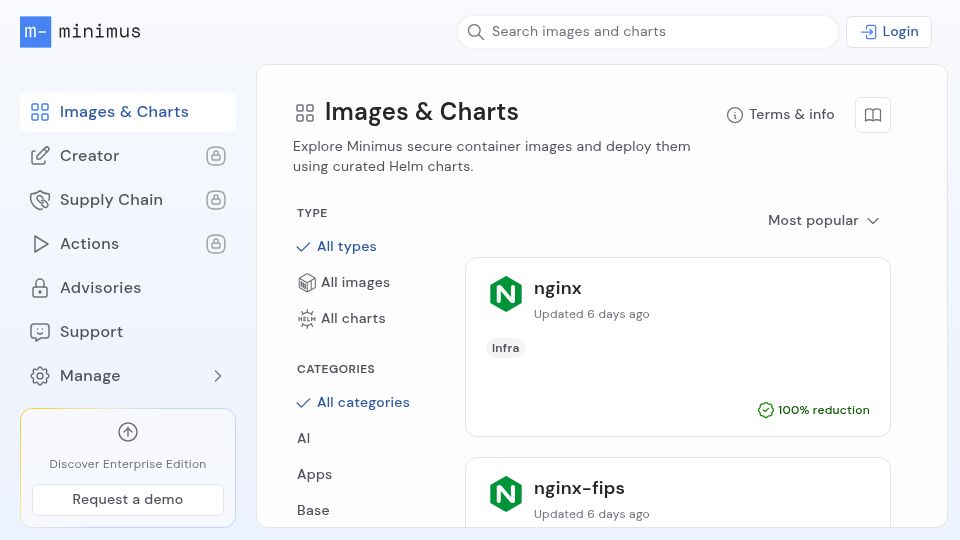Open the documentation book icon button
Image resolution: width=960 pixels, height=540 pixels.
872,115
